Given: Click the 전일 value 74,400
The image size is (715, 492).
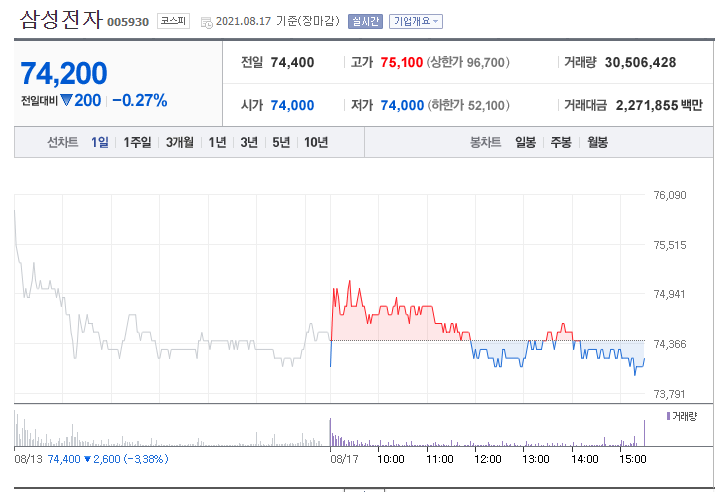Looking at the screenshot, I should (292, 62).
